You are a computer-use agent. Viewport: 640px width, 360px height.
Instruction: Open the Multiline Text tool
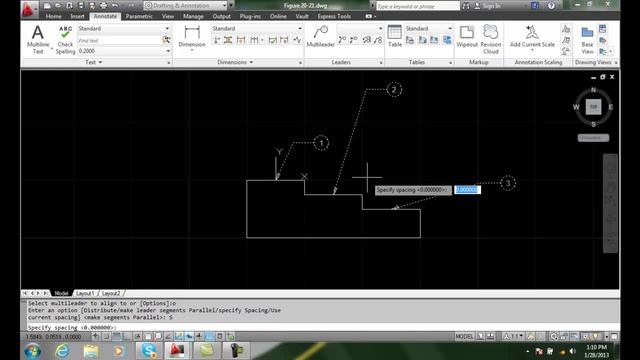point(38,39)
